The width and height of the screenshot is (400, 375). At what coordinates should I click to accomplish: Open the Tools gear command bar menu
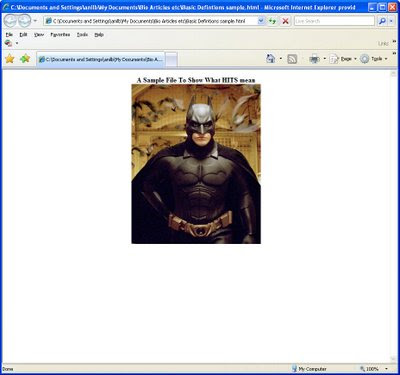(x=374, y=59)
